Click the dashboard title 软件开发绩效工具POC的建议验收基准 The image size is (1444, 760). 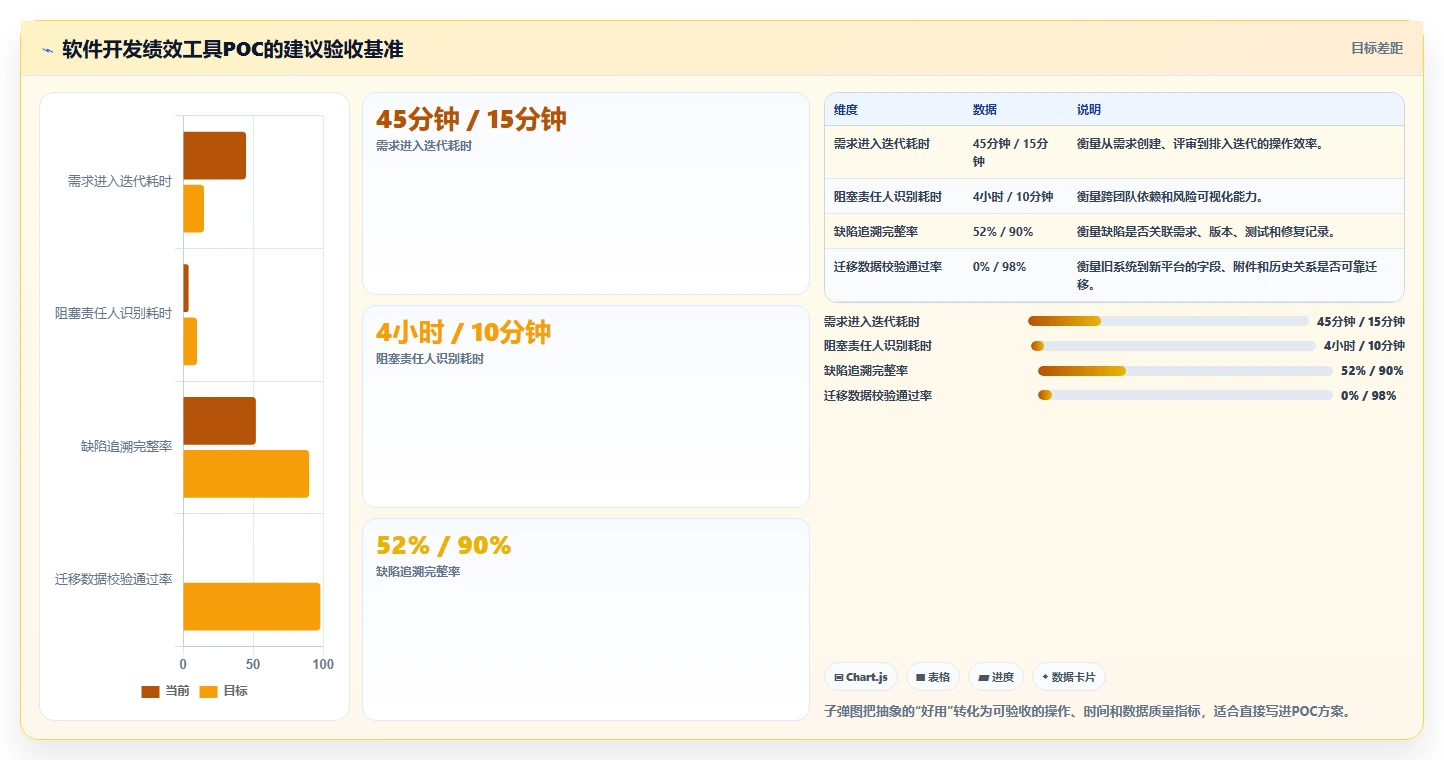233,49
